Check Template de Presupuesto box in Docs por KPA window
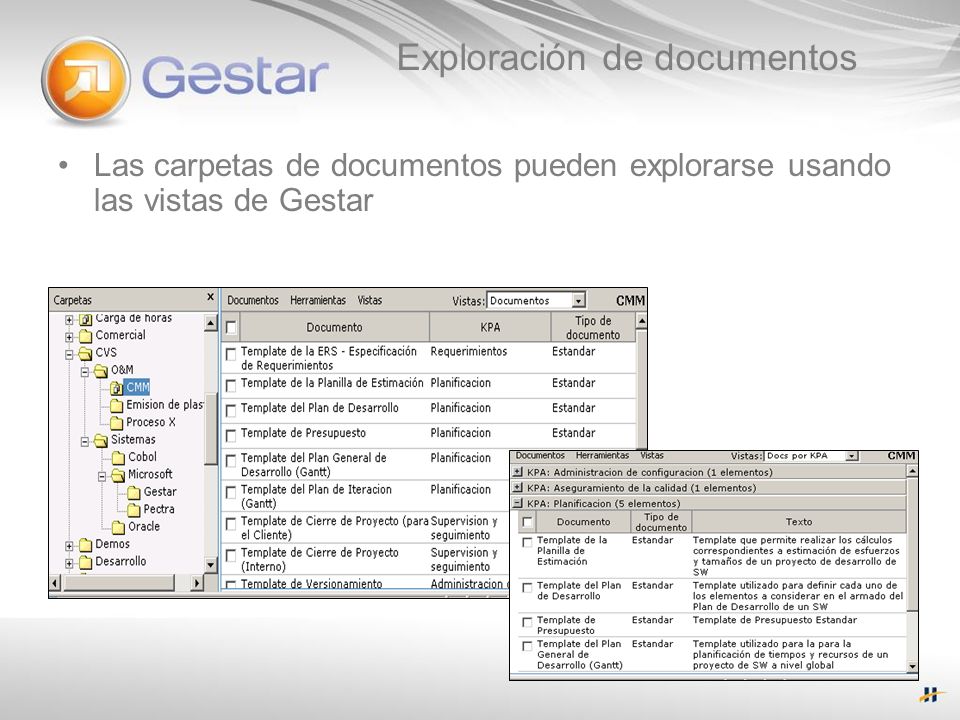960x720 pixels. click(527, 622)
